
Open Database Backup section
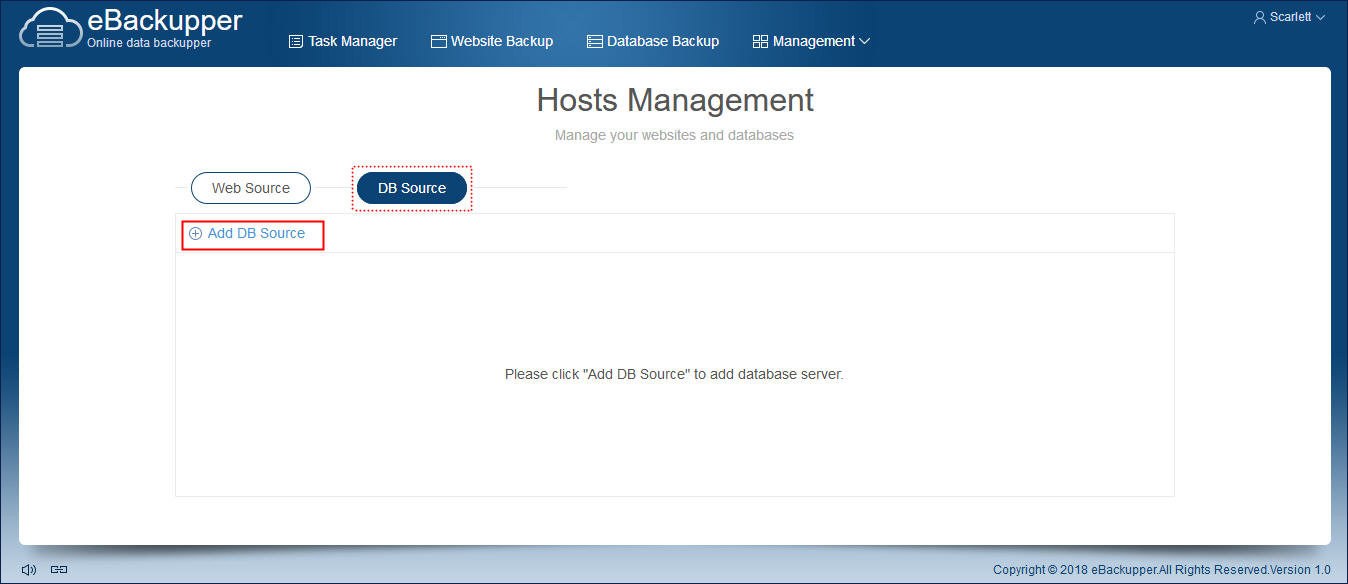pyautogui.click(x=653, y=41)
